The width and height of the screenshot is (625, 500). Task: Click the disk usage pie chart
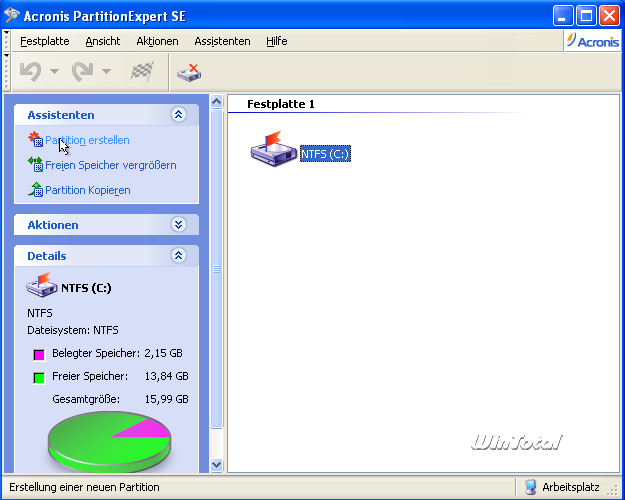[x=109, y=443]
